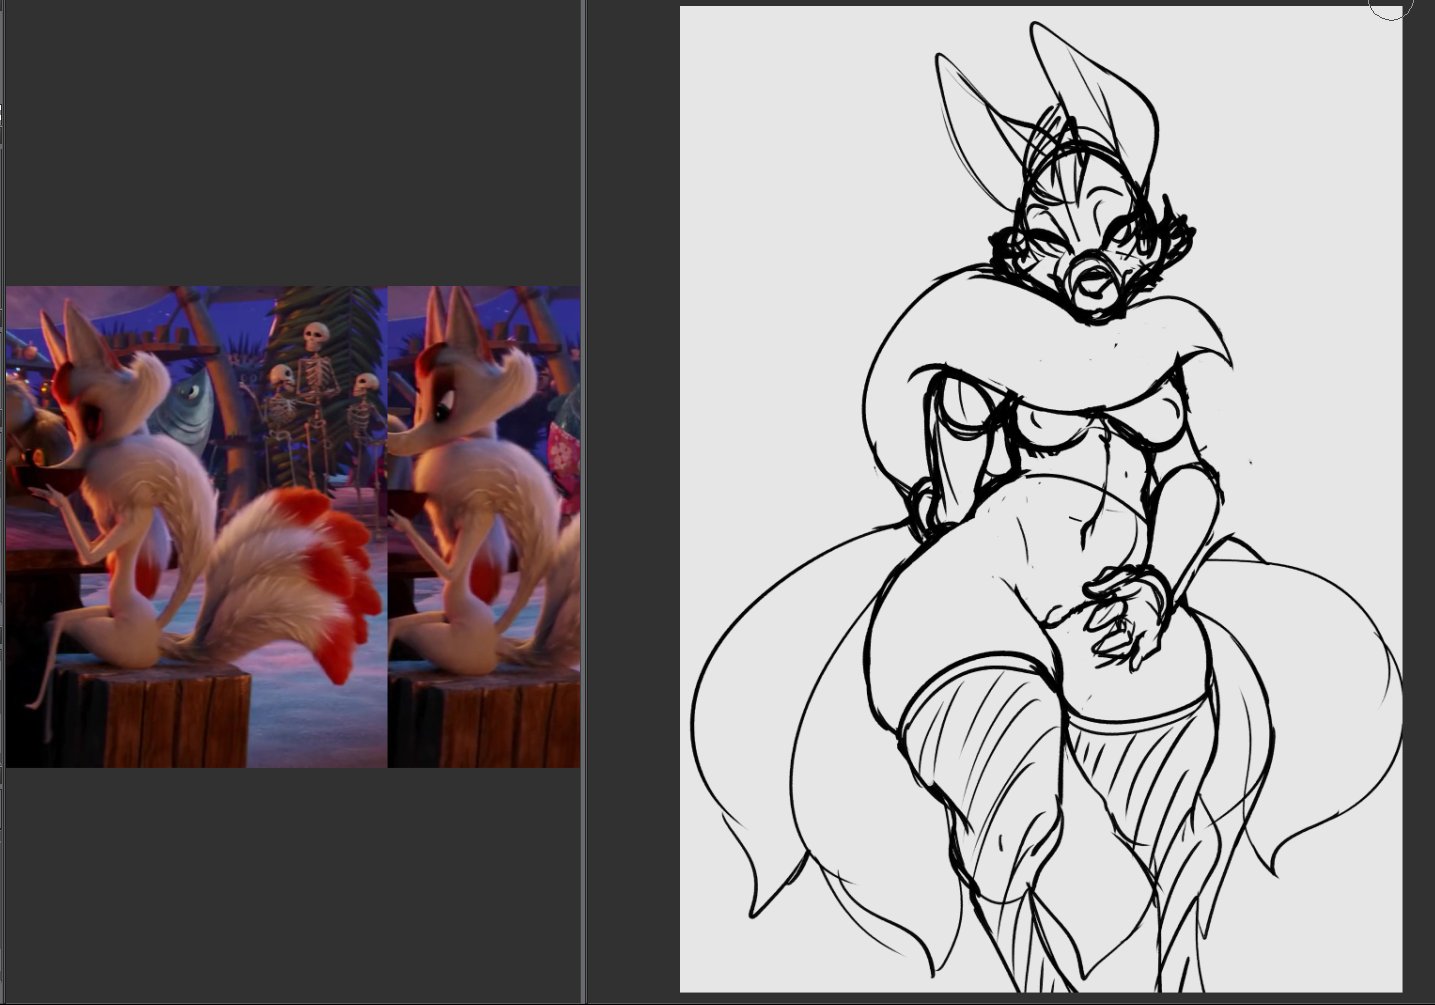Viewport: 1435px width, 1005px height.
Task: Click the sketch on the drawing canvas
Action: pos(1041,499)
